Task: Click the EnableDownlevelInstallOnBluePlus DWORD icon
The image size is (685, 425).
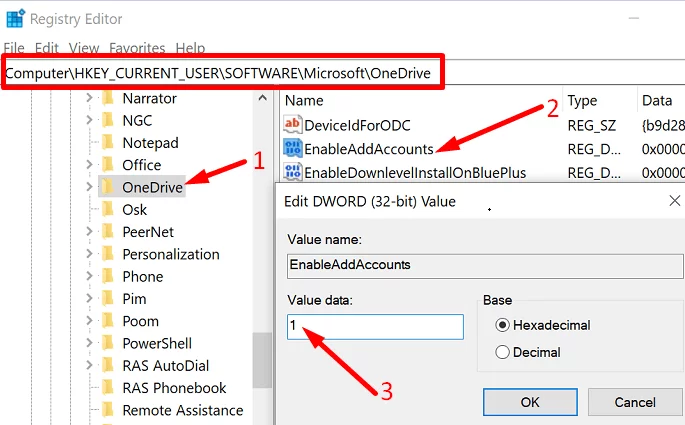Action: coord(292,172)
